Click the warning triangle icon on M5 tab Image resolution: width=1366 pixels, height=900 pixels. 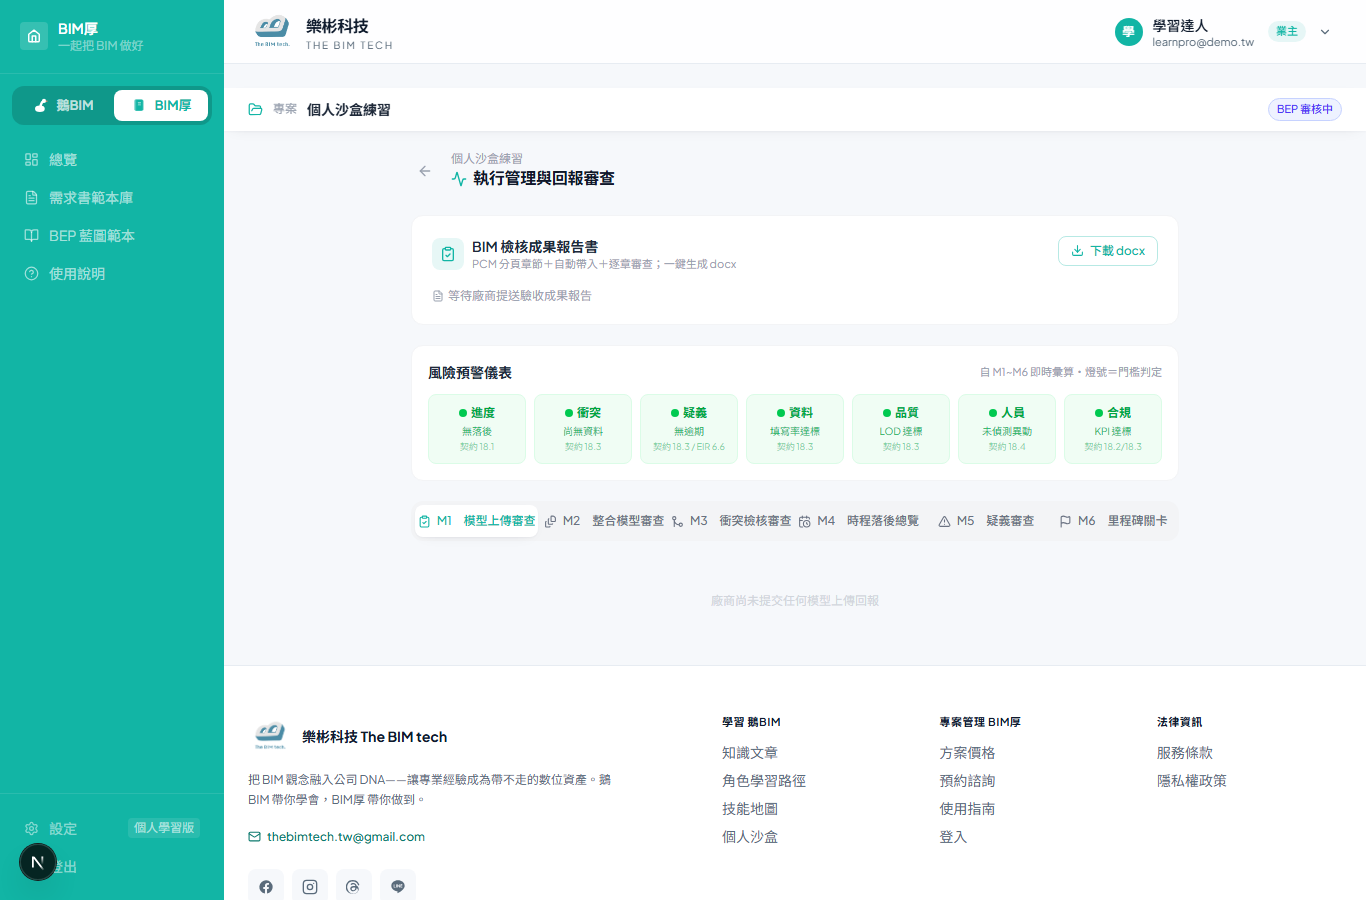944,521
